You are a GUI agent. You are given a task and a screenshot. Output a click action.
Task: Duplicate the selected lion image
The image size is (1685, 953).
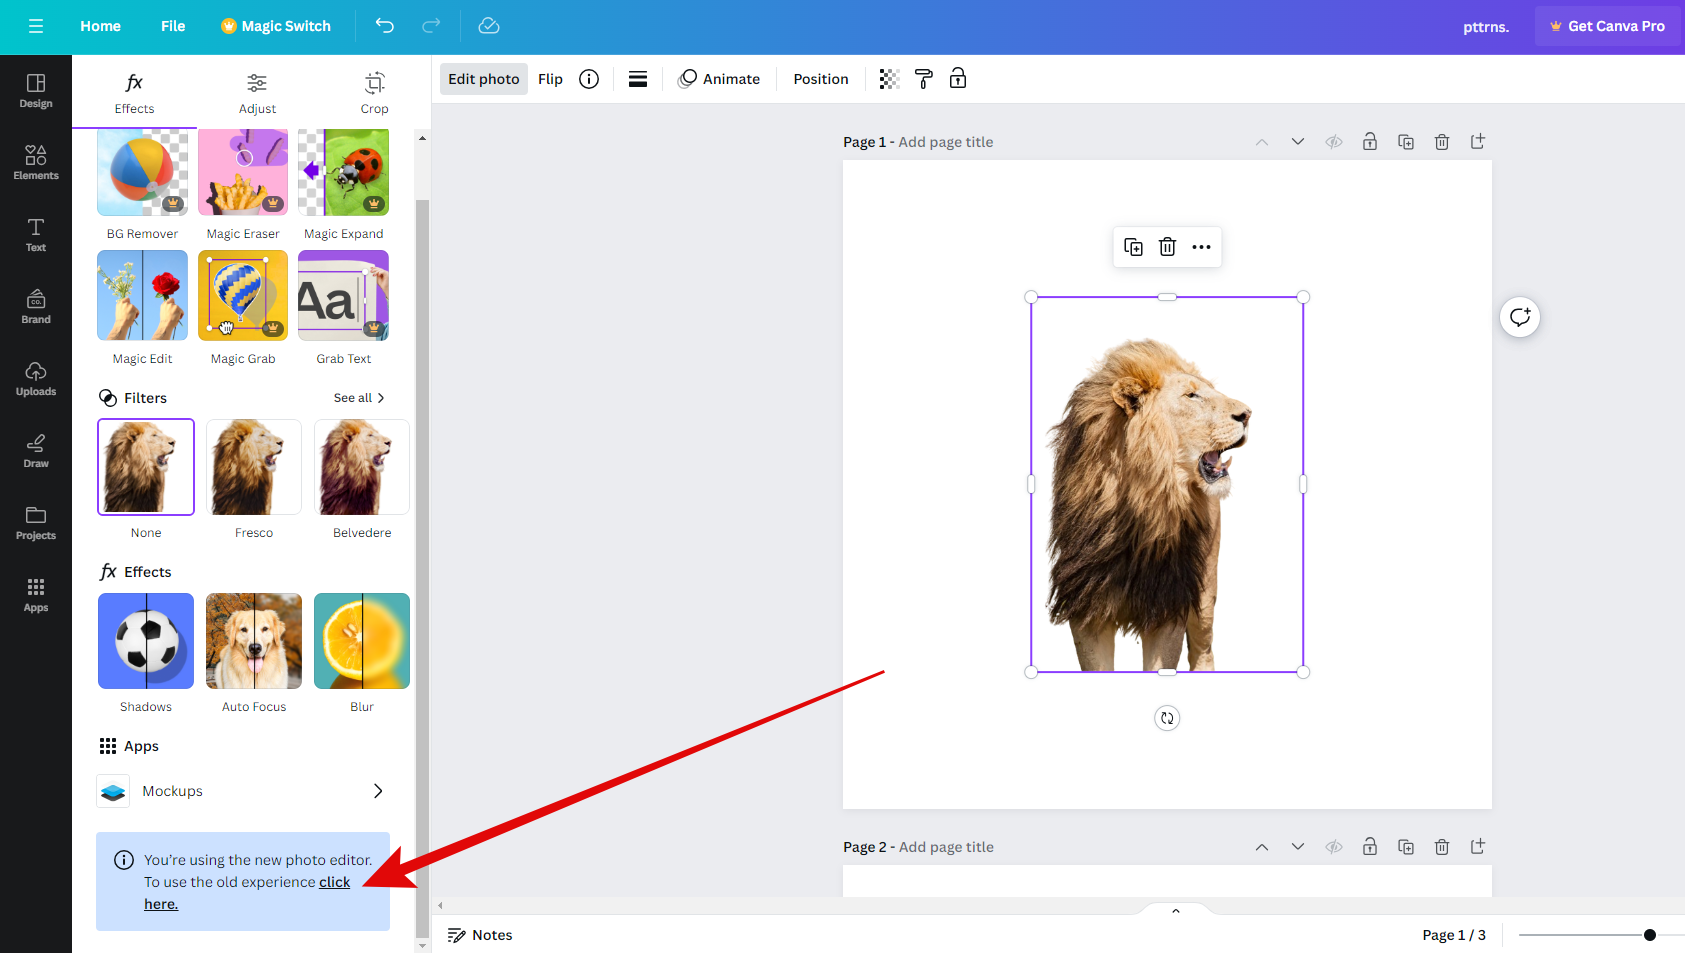click(x=1133, y=247)
